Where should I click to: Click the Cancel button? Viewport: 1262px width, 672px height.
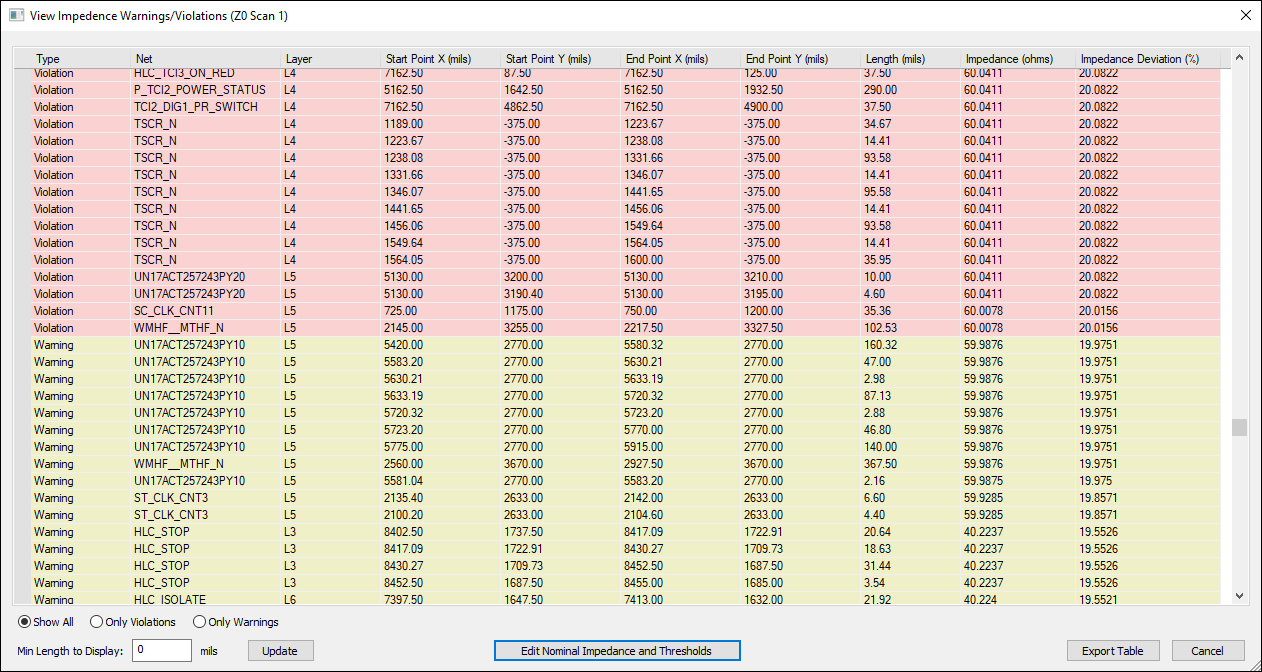click(x=1208, y=650)
